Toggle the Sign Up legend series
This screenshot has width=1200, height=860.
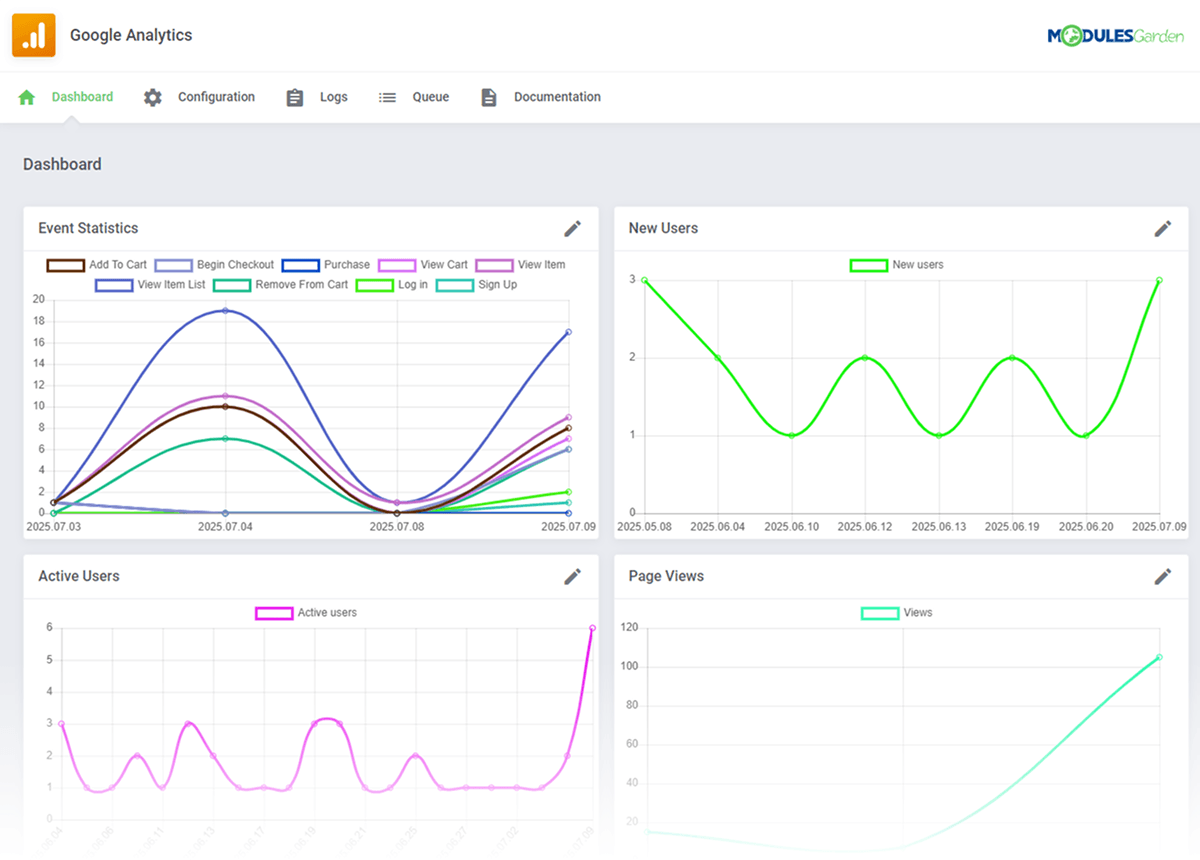click(476, 285)
